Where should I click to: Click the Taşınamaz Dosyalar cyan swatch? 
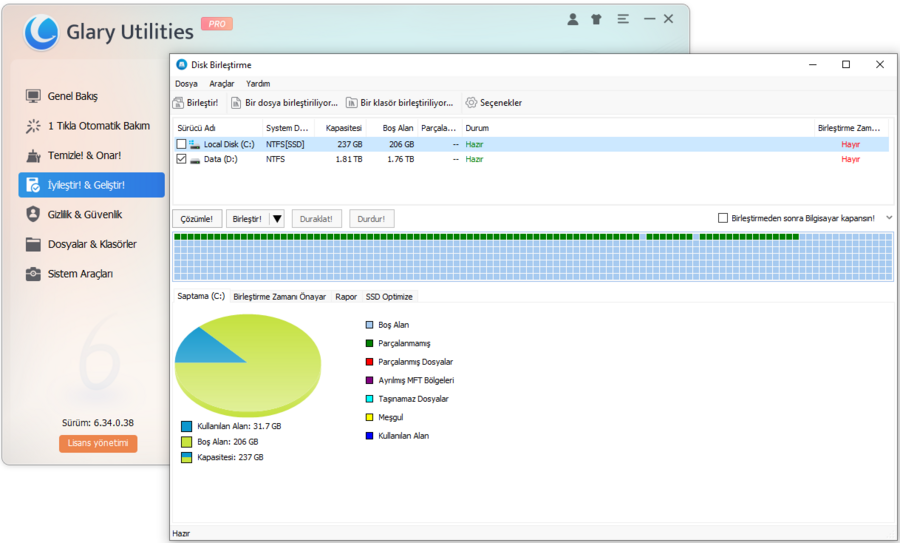point(370,398)
